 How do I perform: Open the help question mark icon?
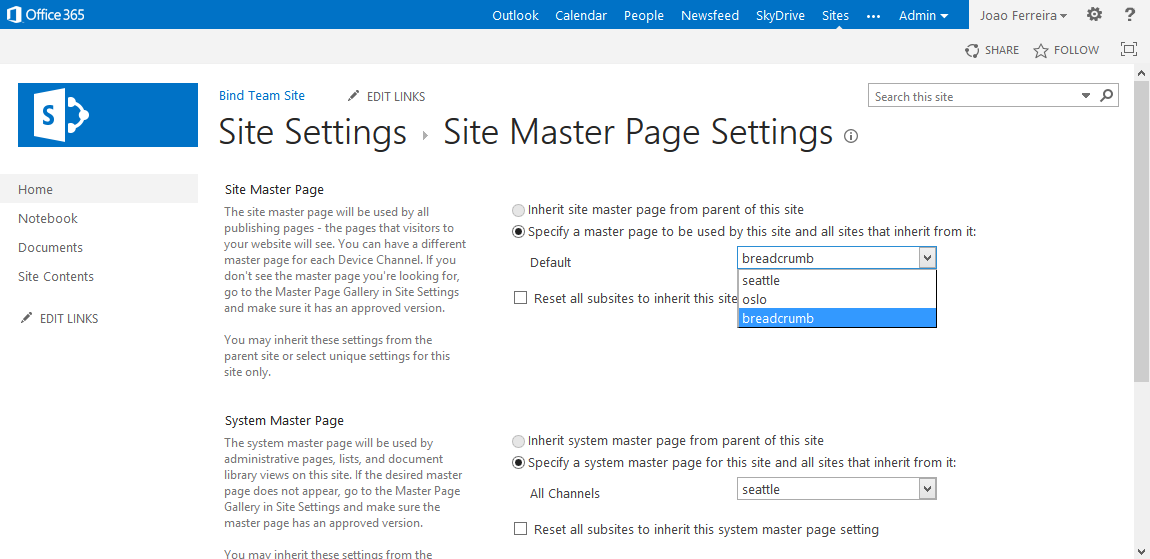(1129, 15)
